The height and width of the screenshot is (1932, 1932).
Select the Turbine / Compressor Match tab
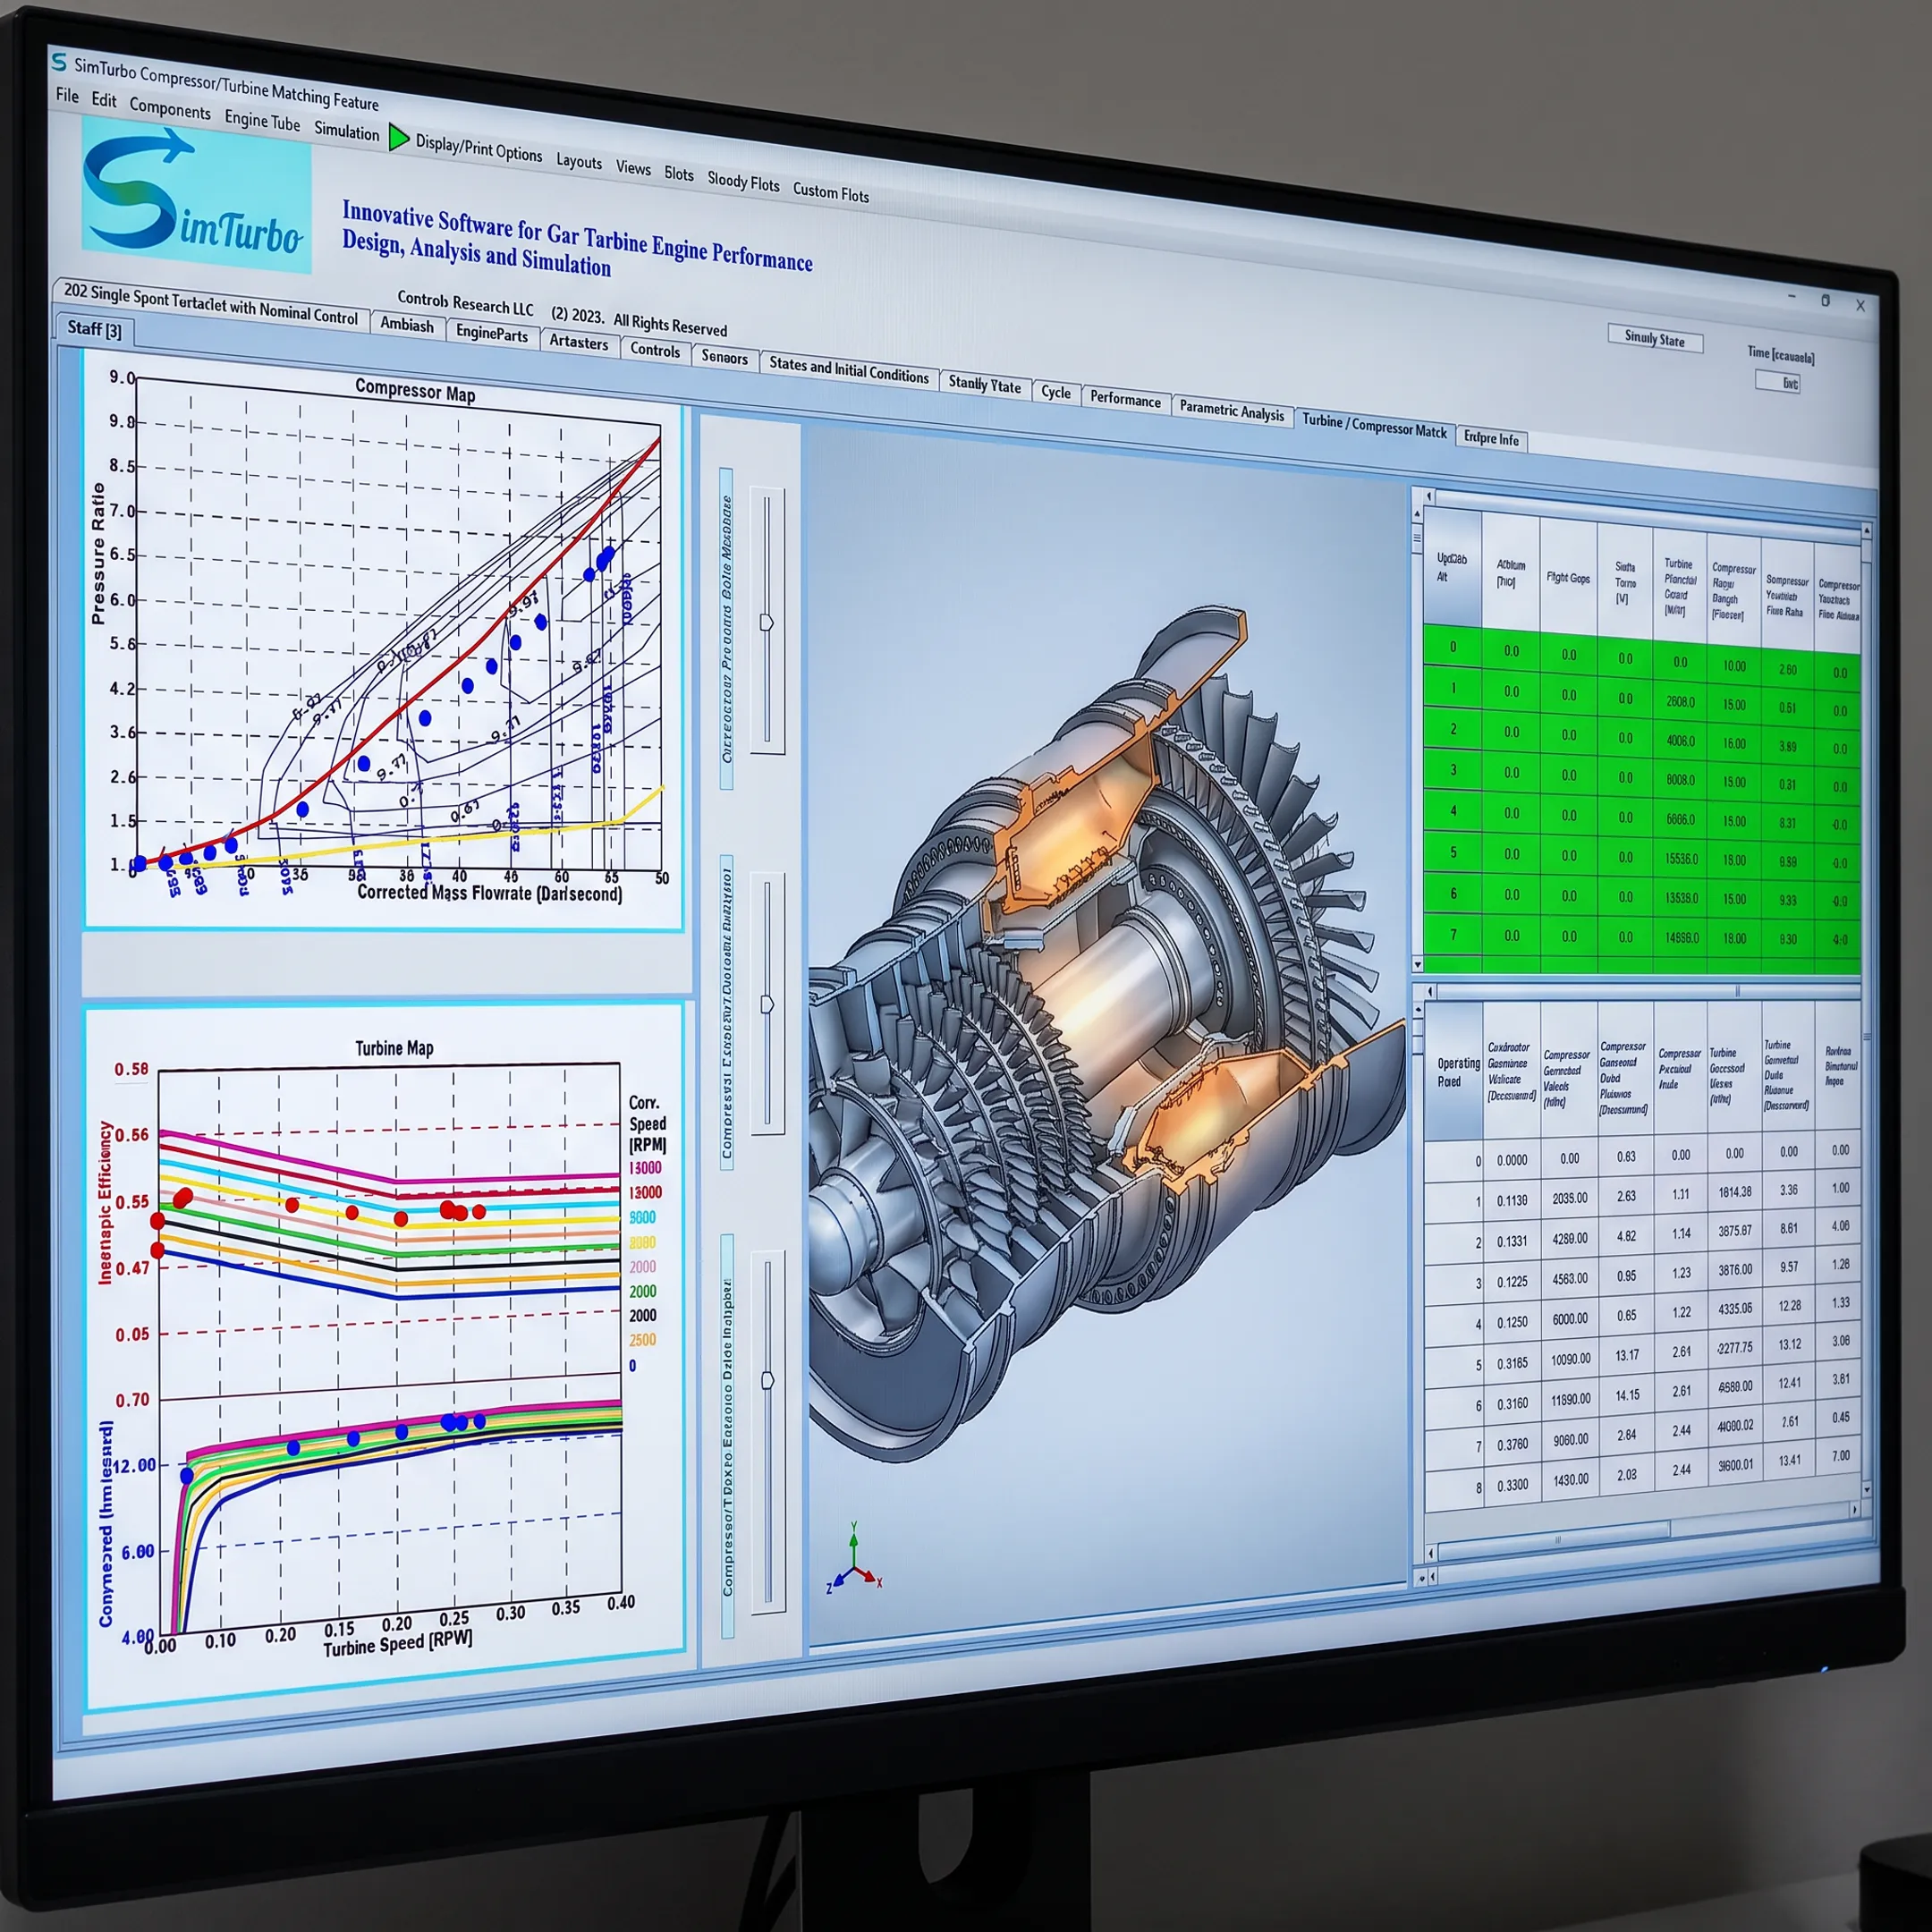(x=1374, y=425)
